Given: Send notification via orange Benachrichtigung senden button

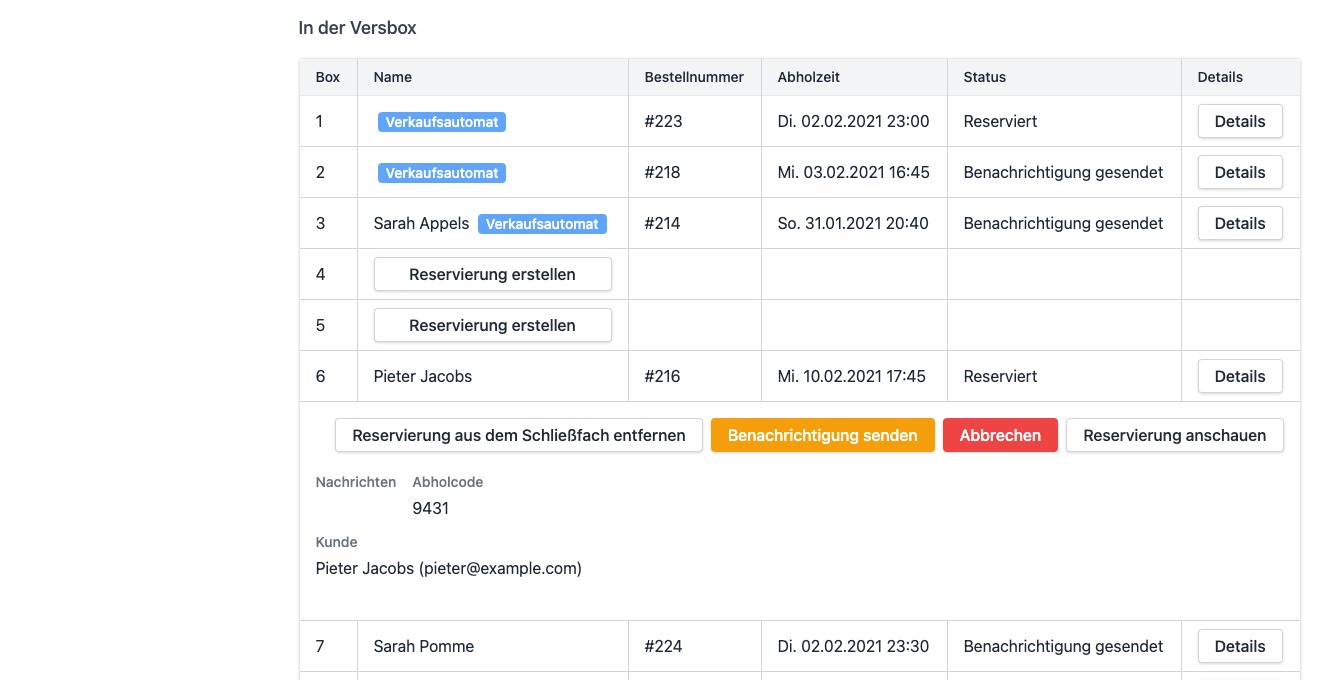Looking at the screenshot, I should point(822,436).
